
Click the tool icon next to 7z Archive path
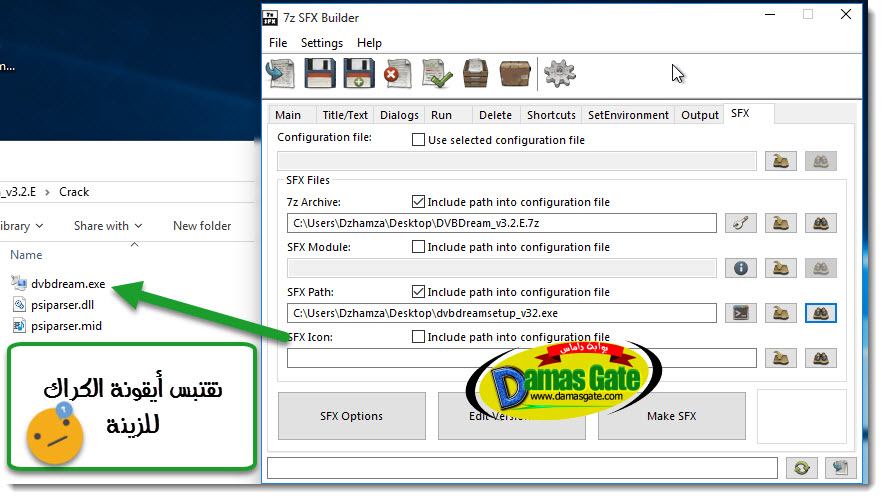741,223
